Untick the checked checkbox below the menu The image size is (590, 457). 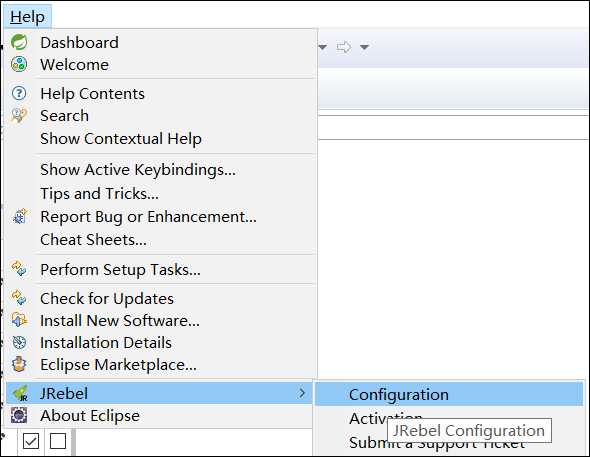(x=31, y=441)
